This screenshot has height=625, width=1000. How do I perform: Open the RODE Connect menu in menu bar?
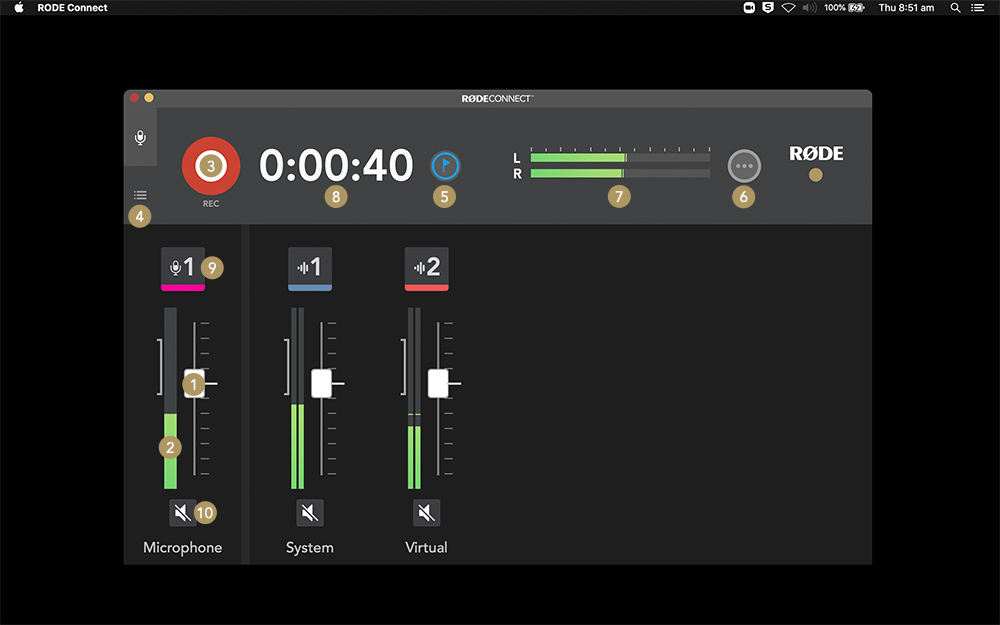point(73,8)
